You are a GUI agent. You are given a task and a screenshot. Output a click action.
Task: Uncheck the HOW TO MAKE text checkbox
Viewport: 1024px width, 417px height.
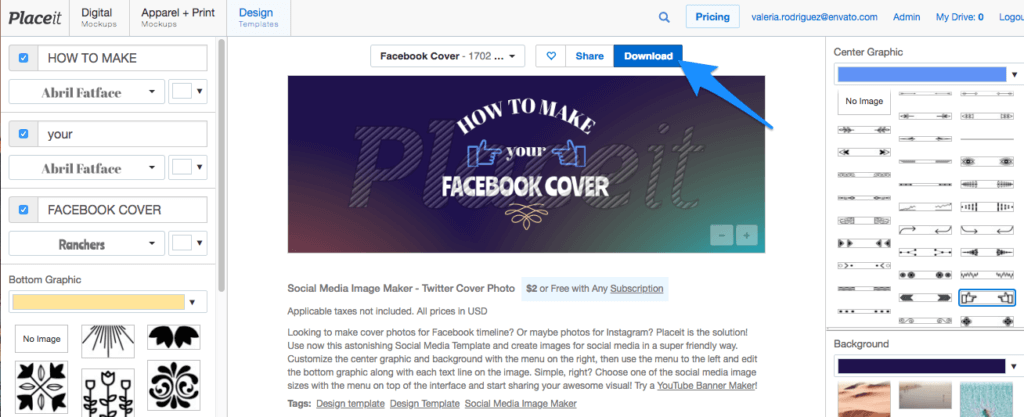click(24, 58)
